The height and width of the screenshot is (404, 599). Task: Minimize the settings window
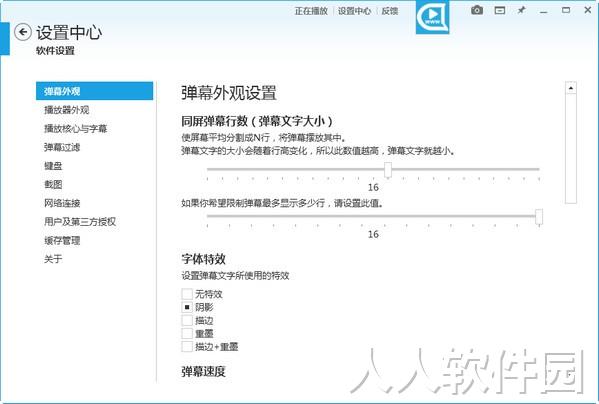(x=544, y=12)
